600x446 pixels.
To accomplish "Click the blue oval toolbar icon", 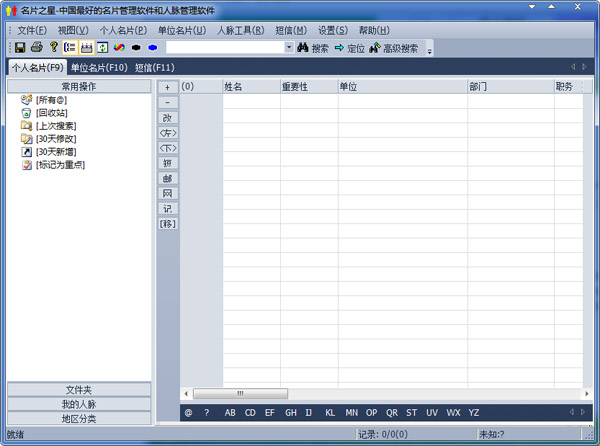I will pos(153,47).
